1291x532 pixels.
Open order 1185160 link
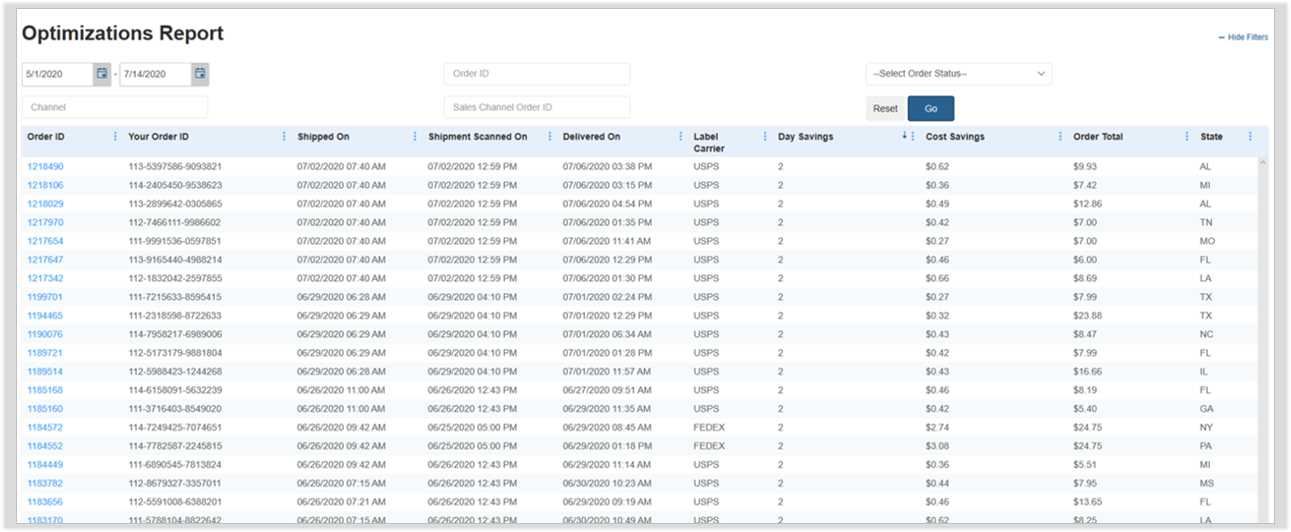coord(45,409)
